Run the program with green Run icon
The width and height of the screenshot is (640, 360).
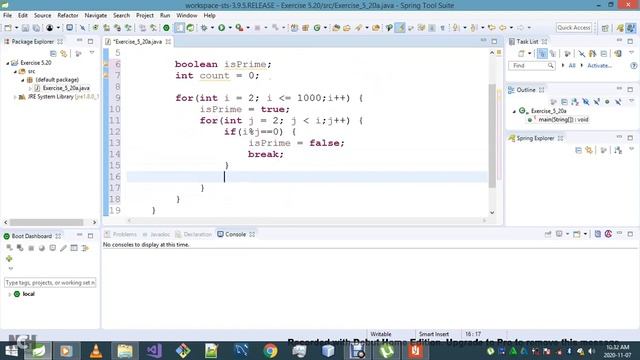pyautogui.click(x=222, y=28)
